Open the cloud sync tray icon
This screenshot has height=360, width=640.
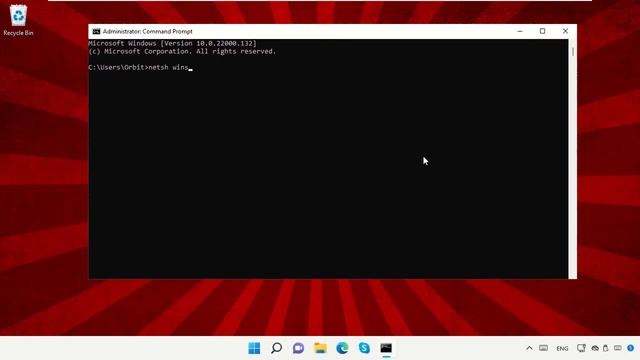click(595, 348)
